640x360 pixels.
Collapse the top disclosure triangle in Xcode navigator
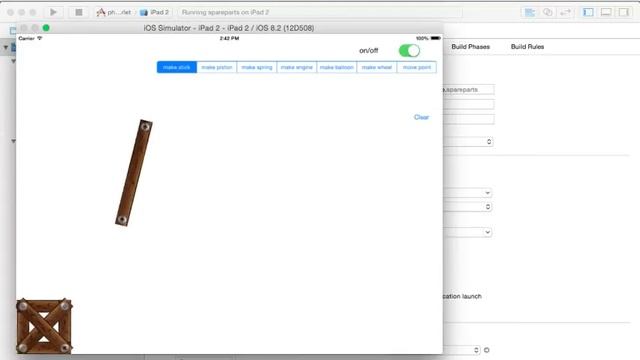click(6, 47)
